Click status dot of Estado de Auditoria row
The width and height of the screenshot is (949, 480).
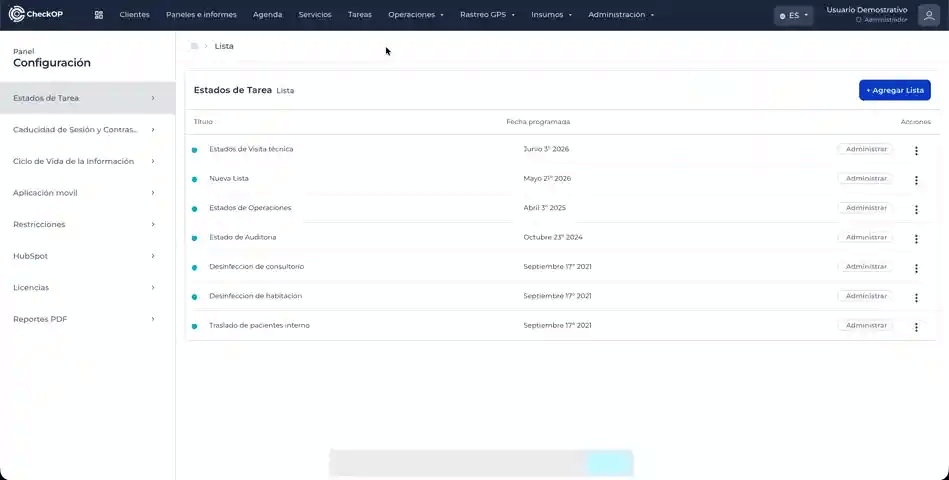[194, 238]
